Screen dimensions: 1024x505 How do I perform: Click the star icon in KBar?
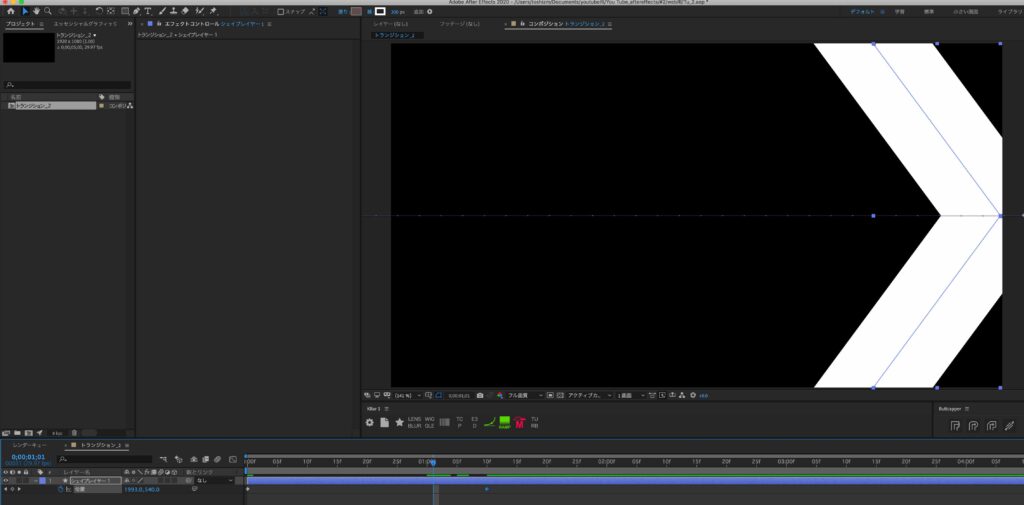pyautogui.click(x=399, y=423)
